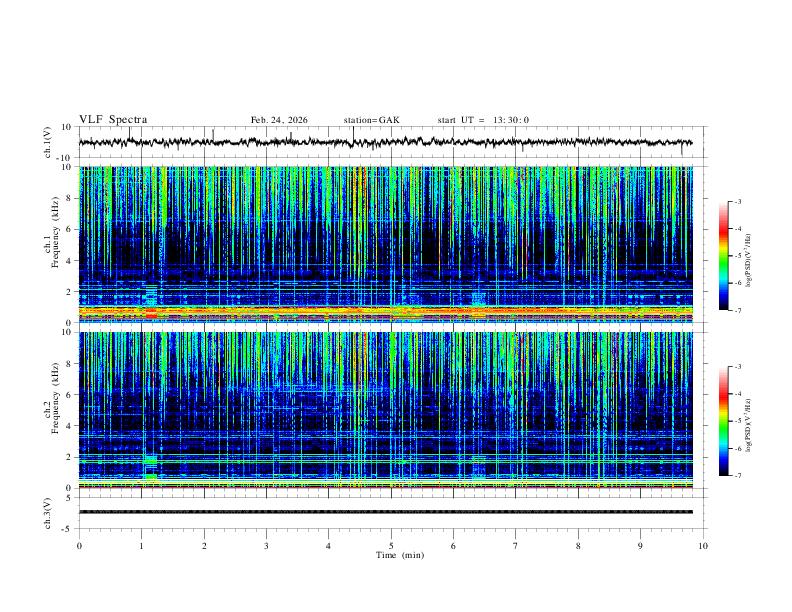
Task: Click the "-3" tick on ch.2 colorbar
Action: [738, 367]
